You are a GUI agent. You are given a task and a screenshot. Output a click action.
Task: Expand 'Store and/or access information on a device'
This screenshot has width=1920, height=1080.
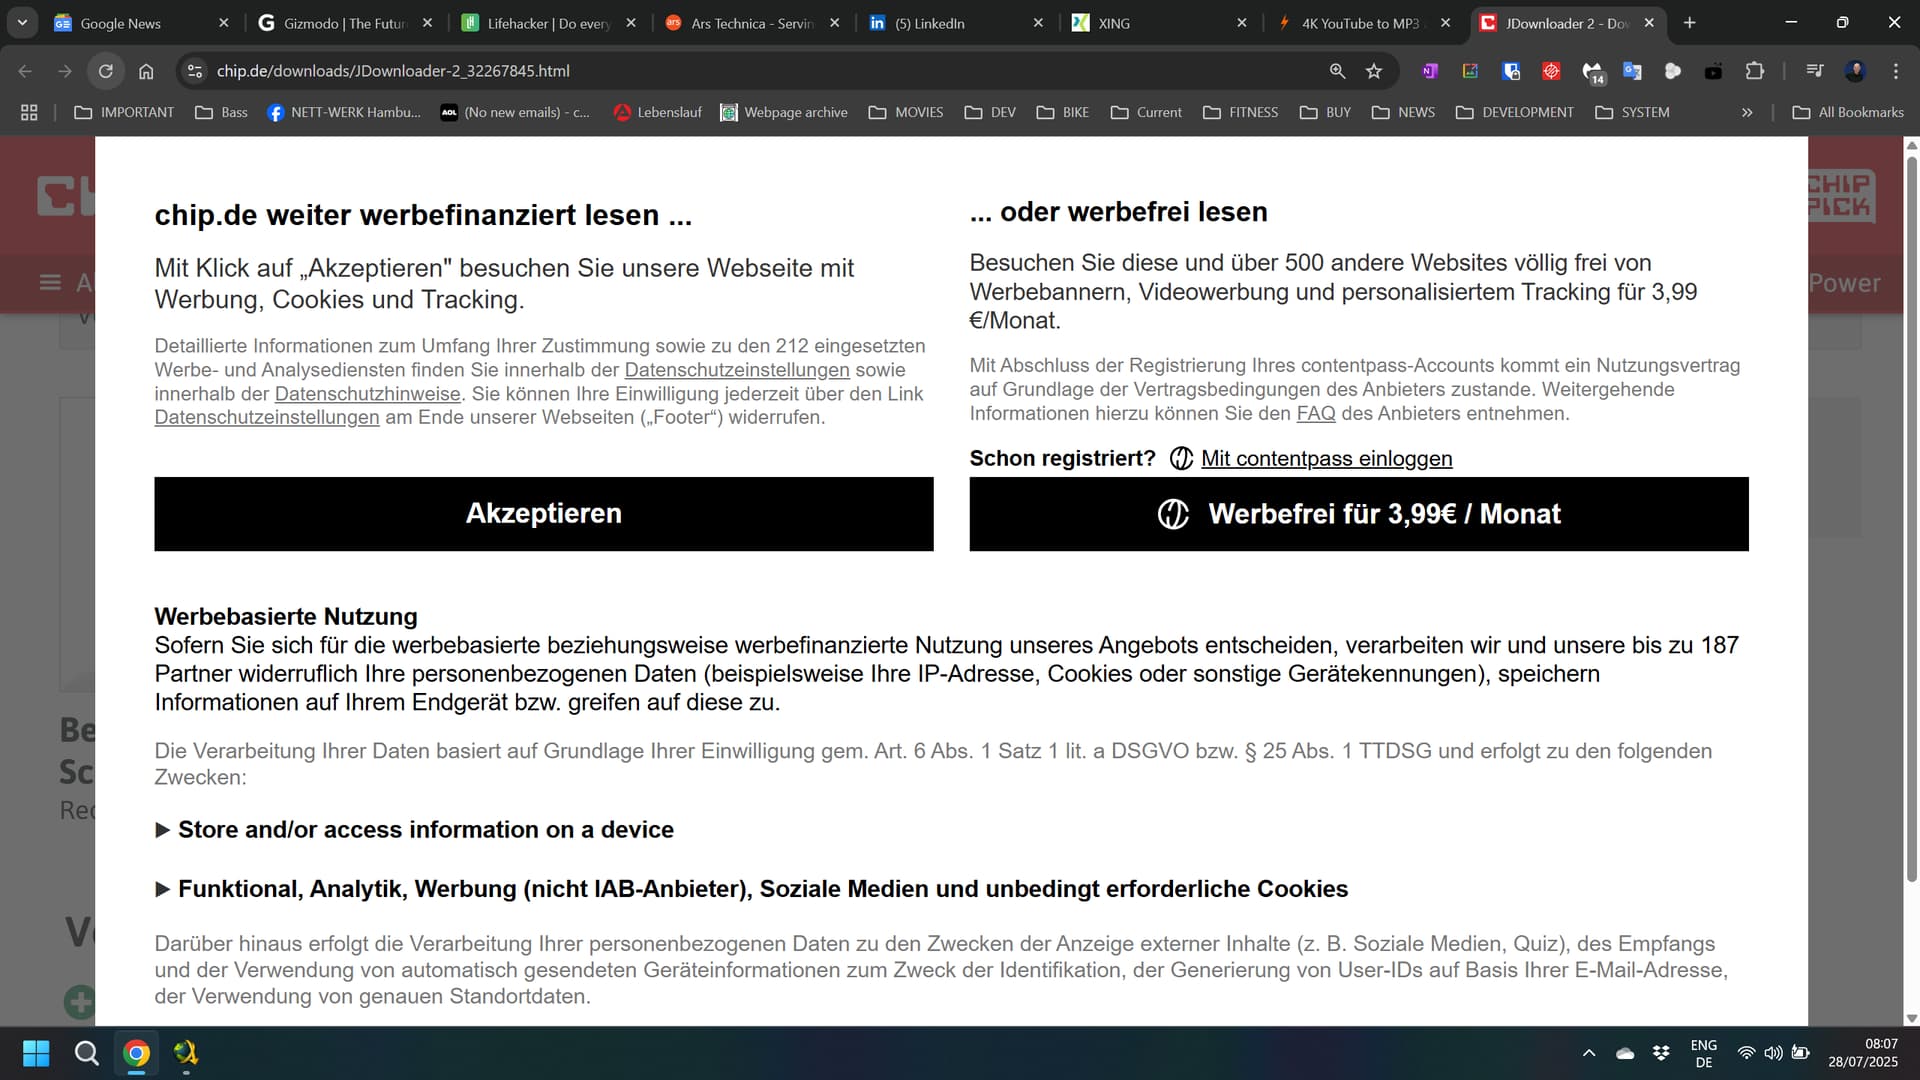coord(415,830)
